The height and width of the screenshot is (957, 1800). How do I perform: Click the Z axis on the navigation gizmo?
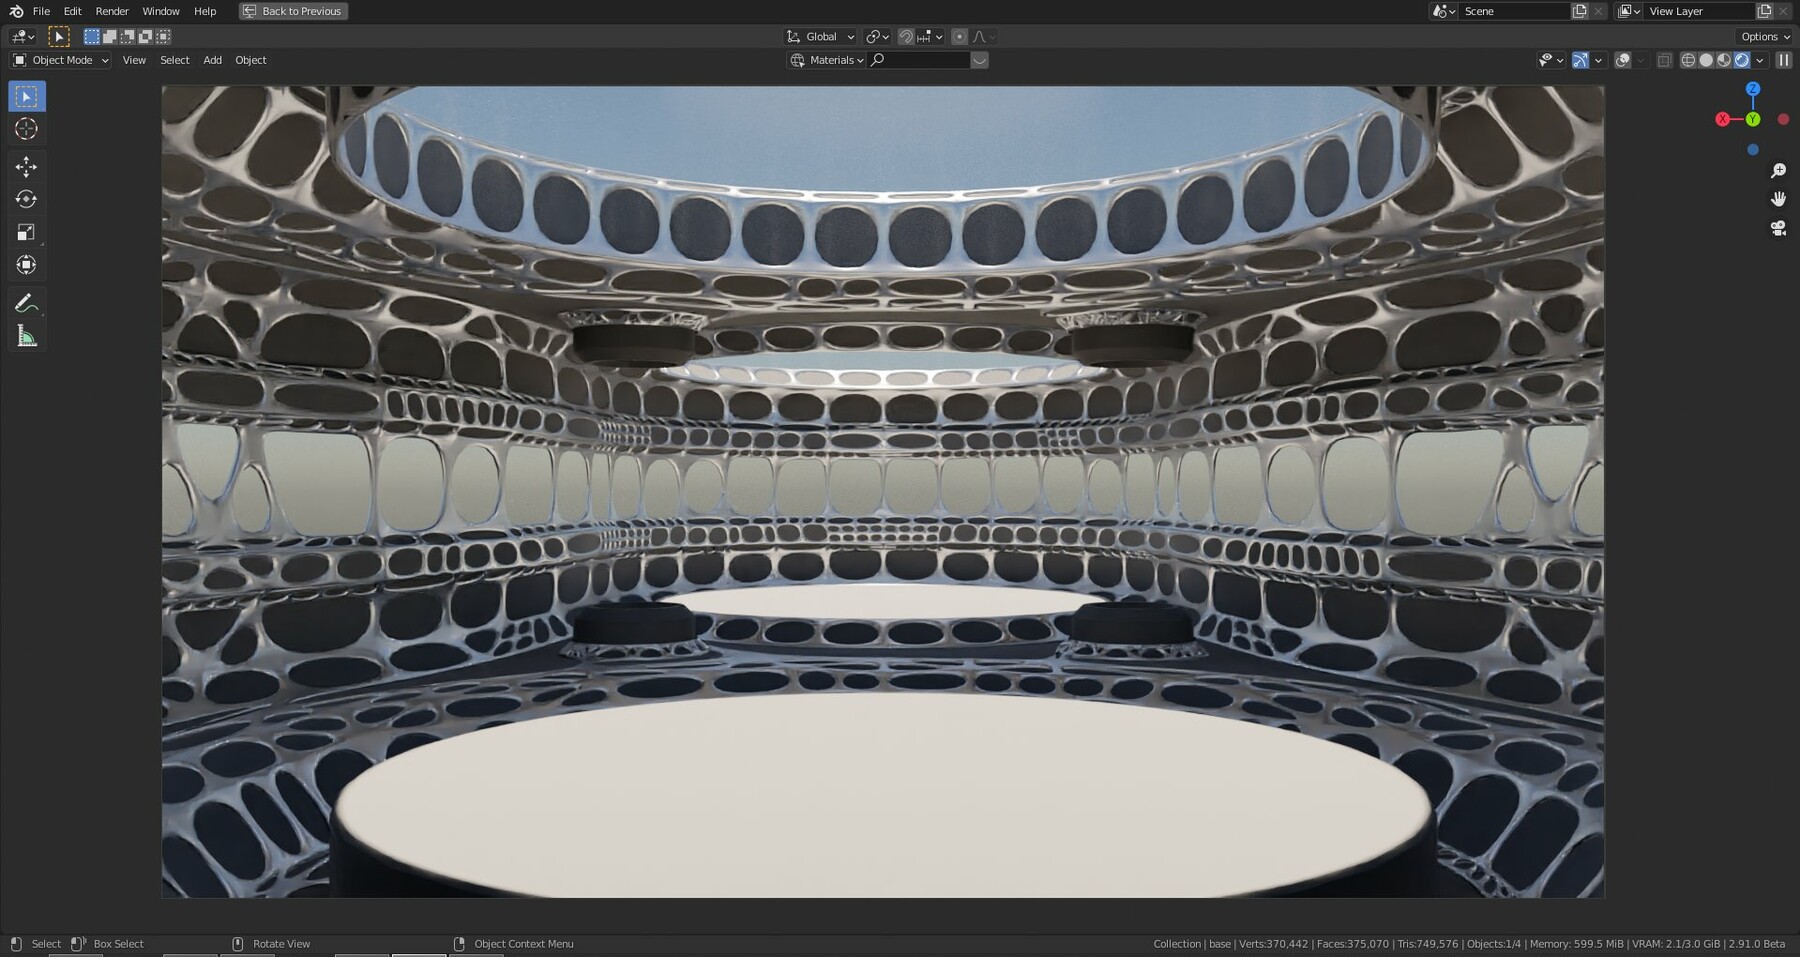(1753, 89)
